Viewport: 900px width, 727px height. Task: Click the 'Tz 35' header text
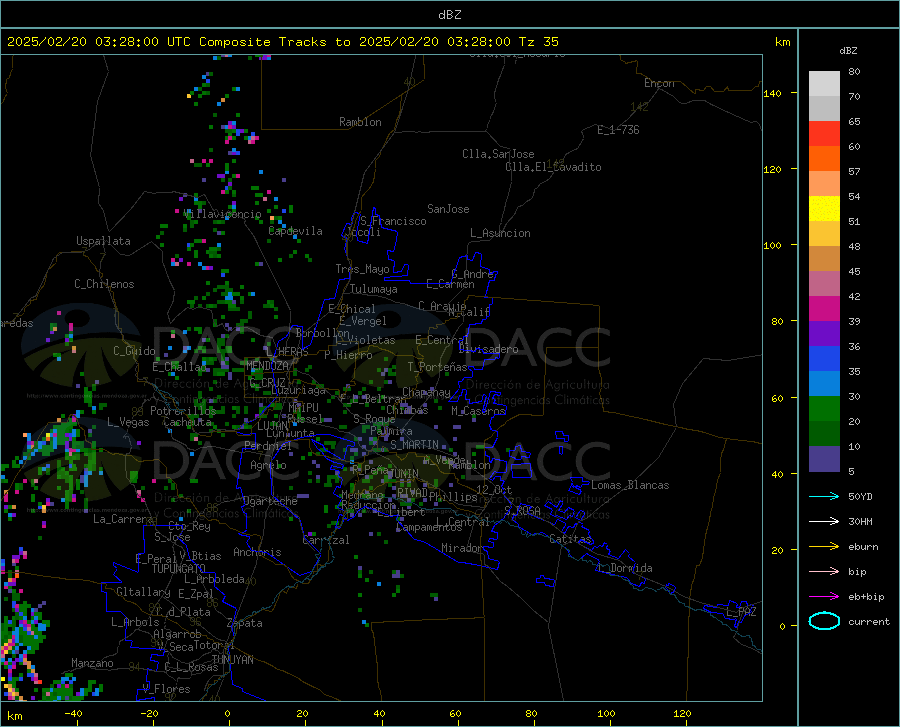coord(538,42)
